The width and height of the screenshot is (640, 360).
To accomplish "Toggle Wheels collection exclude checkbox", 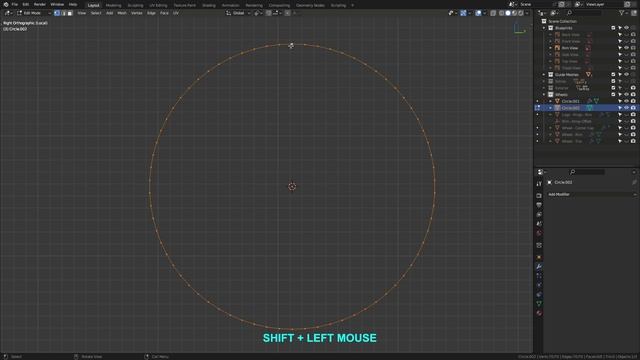I will pos(613,95).
